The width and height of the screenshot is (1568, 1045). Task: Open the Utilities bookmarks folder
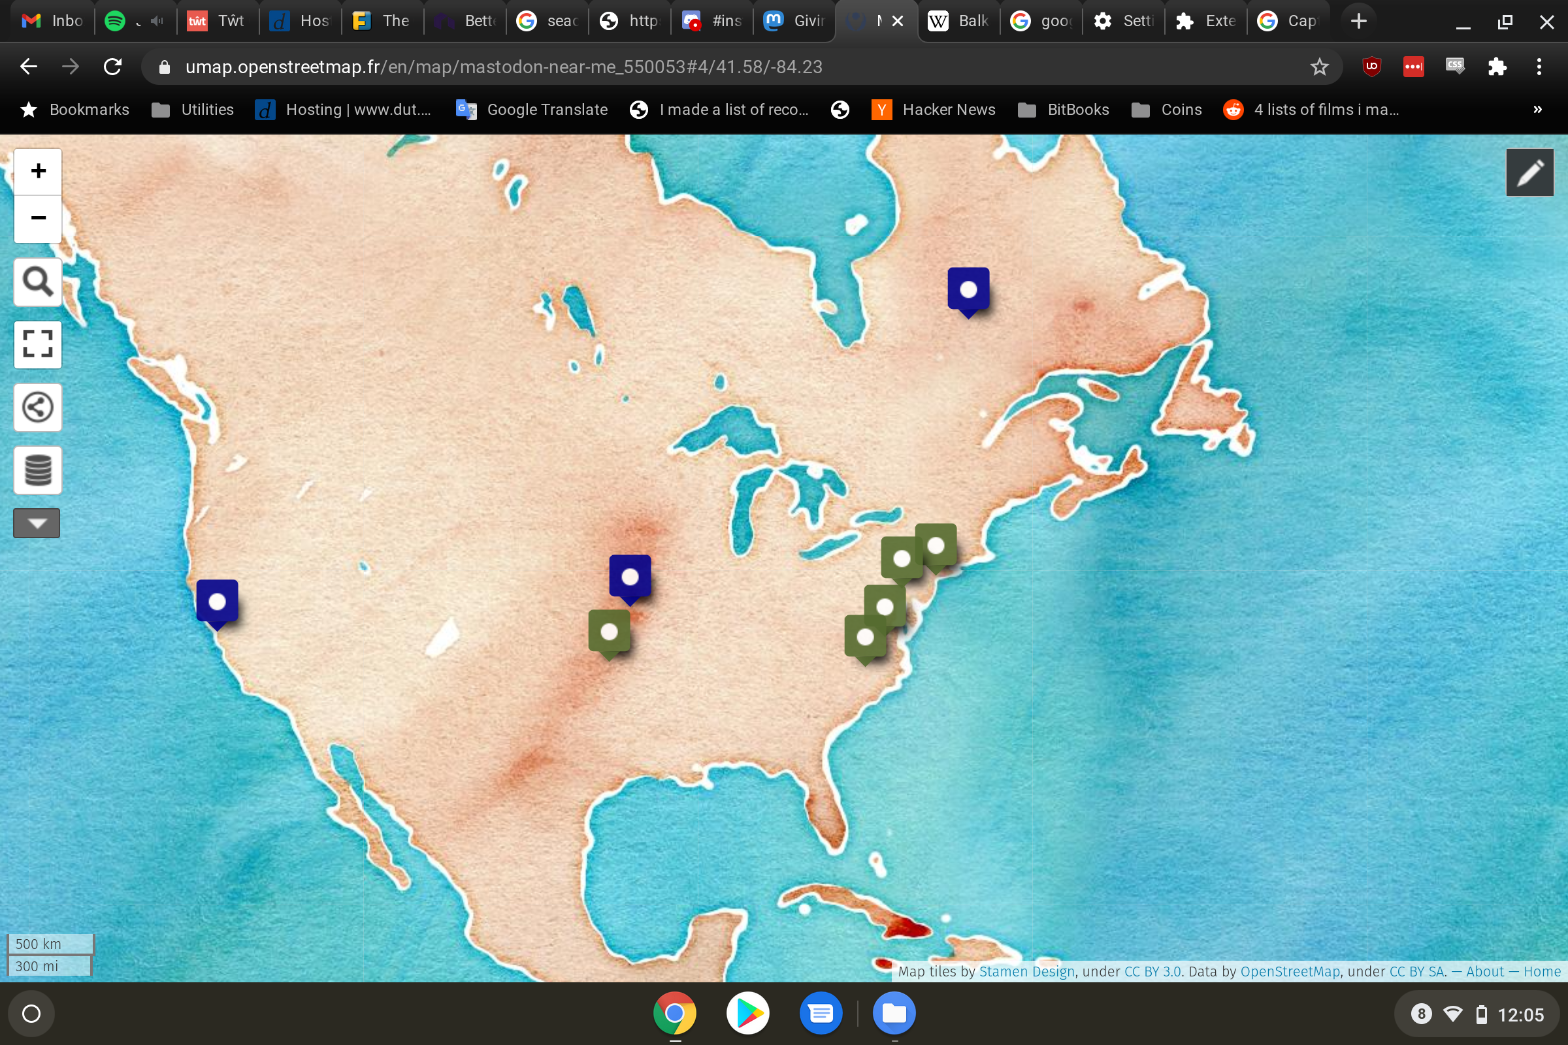pos(193,110)
